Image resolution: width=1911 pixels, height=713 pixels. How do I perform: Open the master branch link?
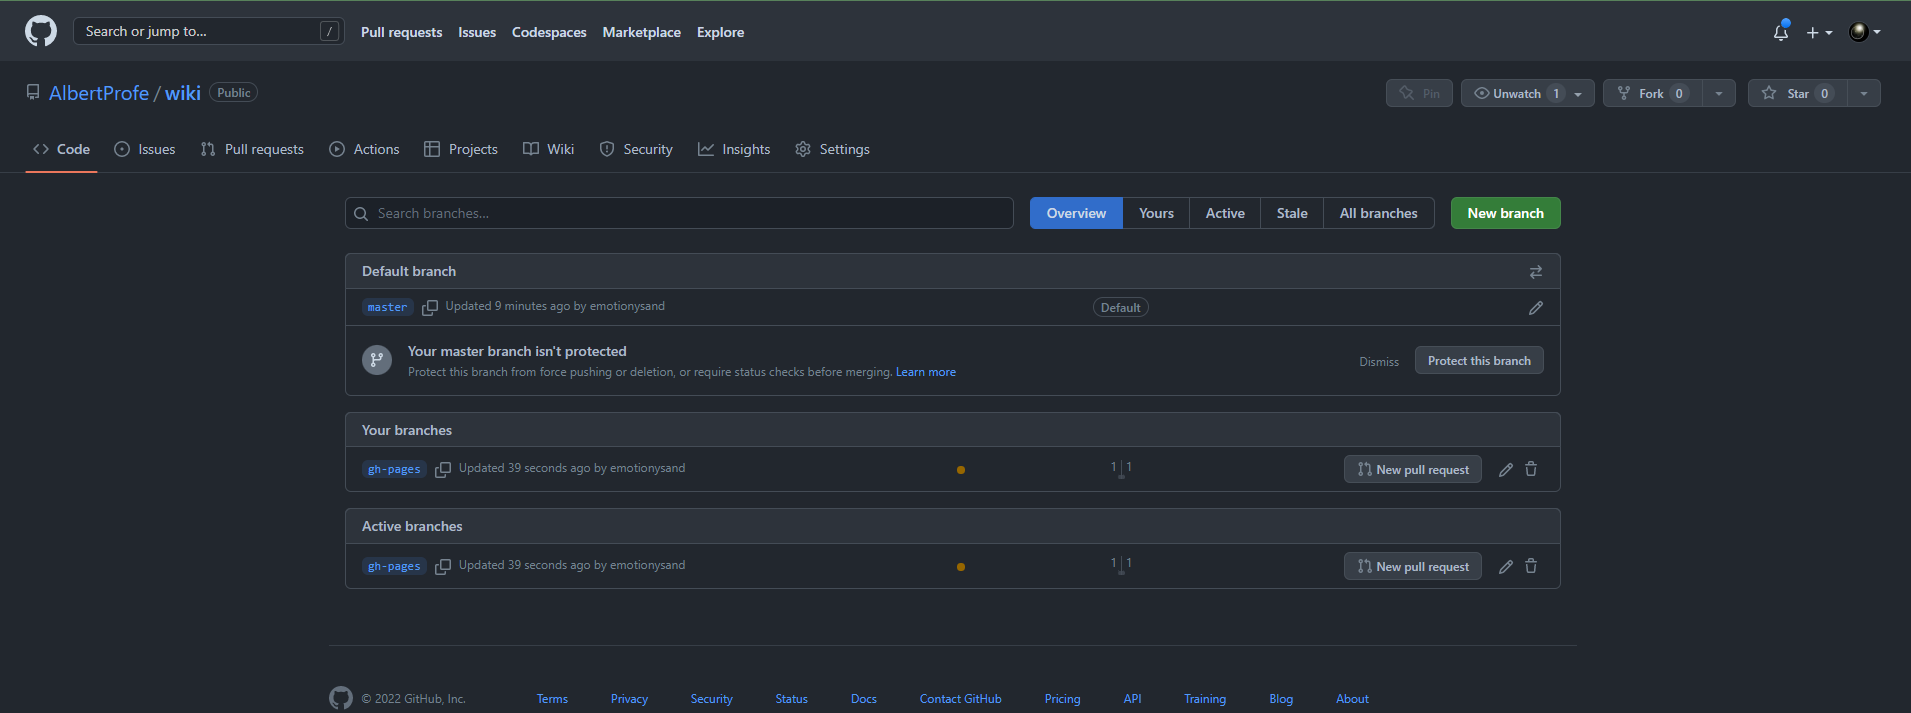(x=387, y=307)
